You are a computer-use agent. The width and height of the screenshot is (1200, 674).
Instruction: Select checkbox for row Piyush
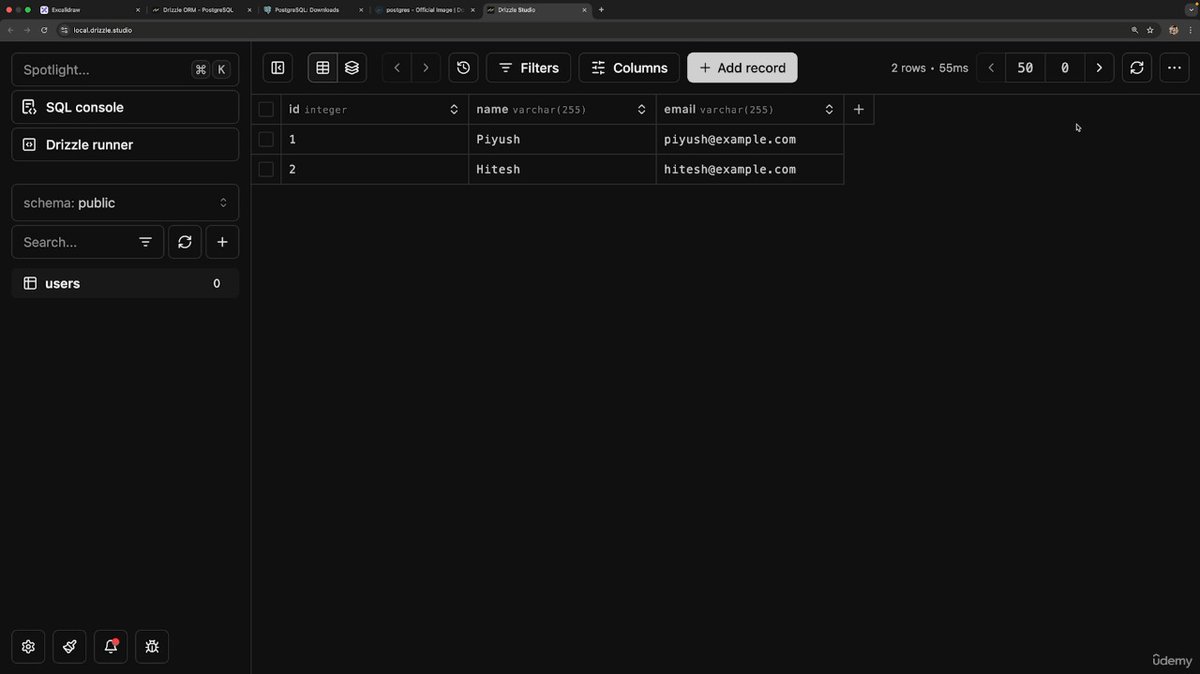(x=266, y=139)
